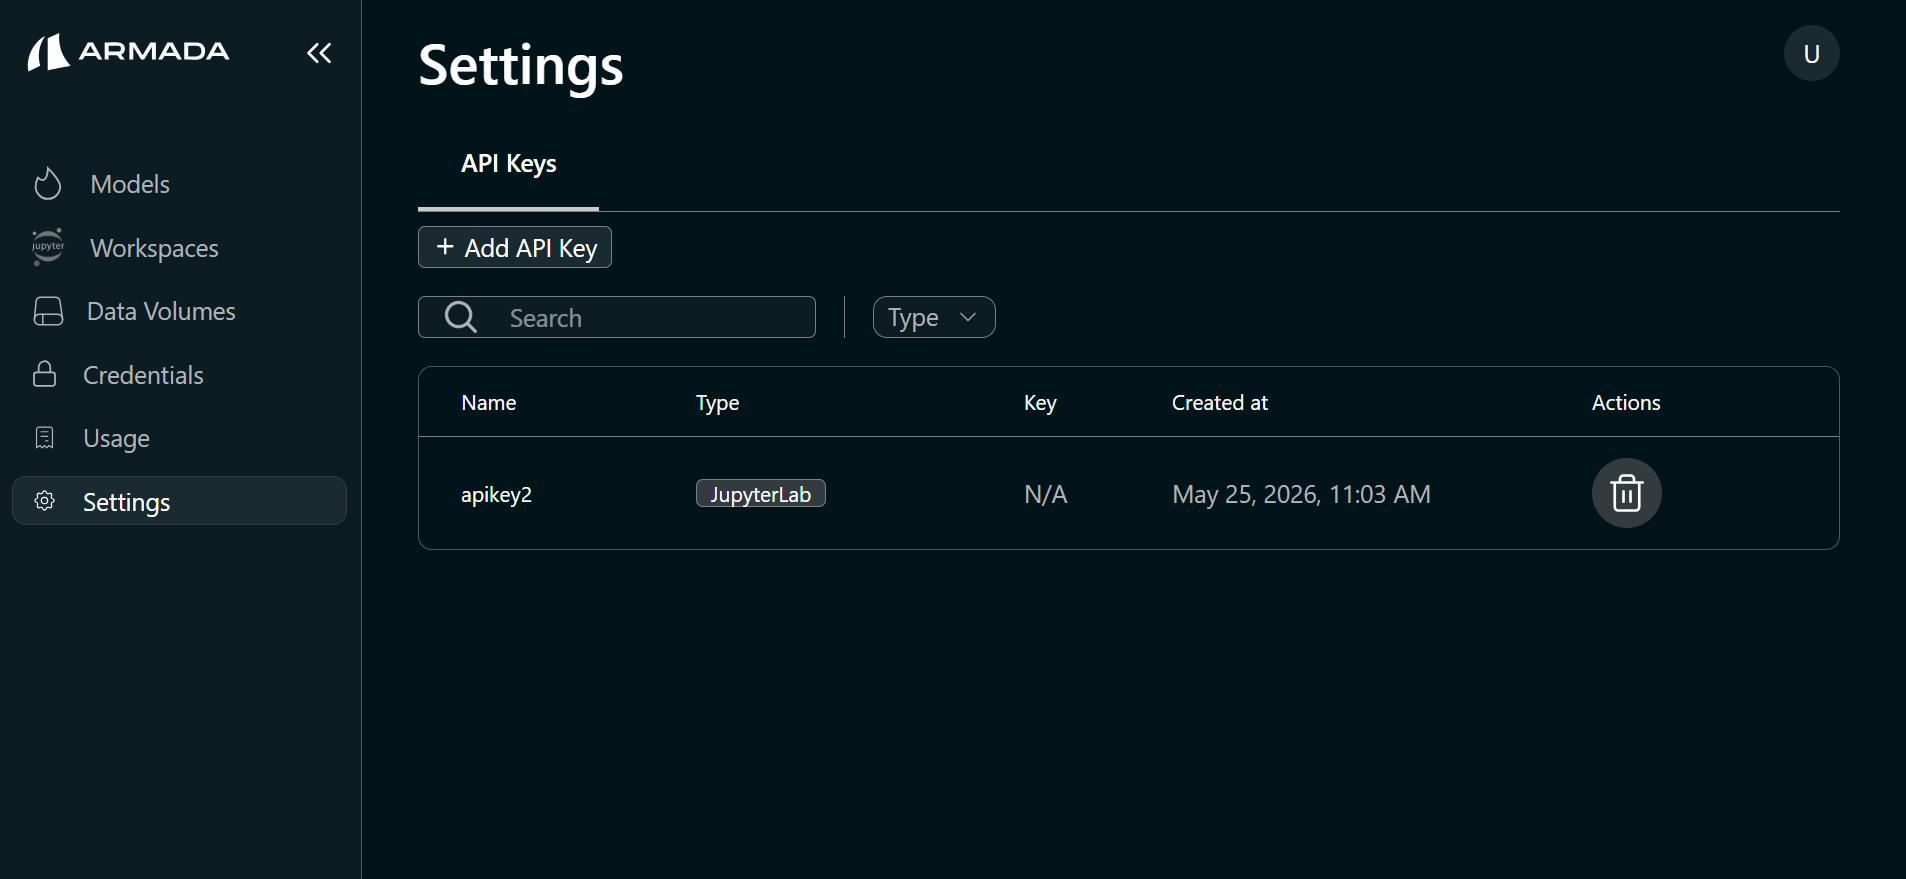Click the Name column header
This screenshot has width=1906, height=879.
coord(488,403)
